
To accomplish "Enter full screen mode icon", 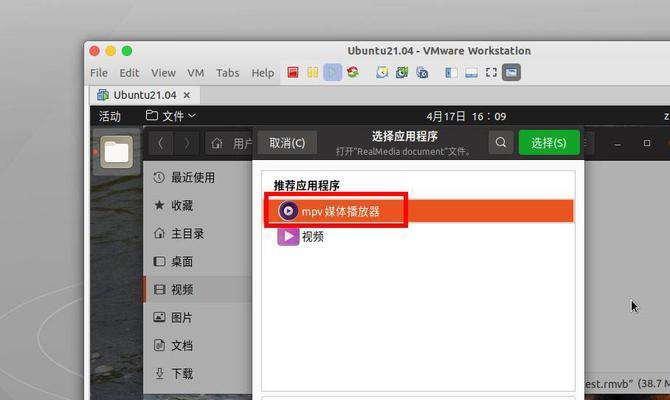I will click(491, 72).
